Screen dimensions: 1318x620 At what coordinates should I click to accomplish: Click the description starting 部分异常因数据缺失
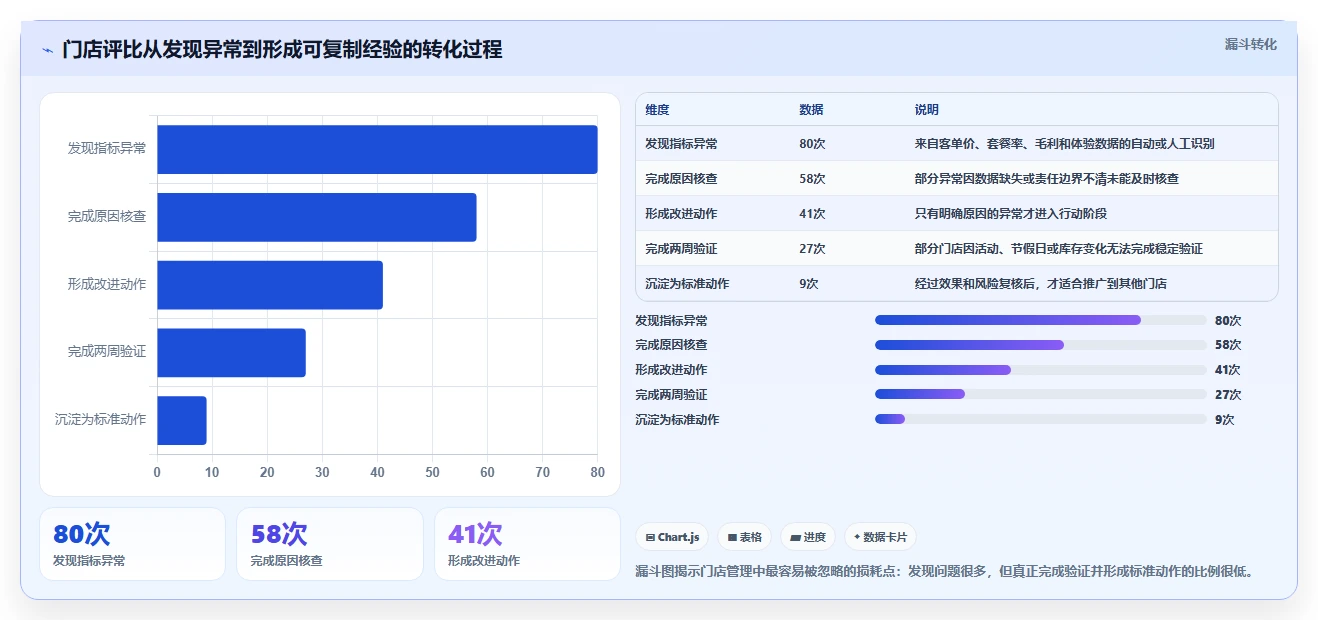1046,179
